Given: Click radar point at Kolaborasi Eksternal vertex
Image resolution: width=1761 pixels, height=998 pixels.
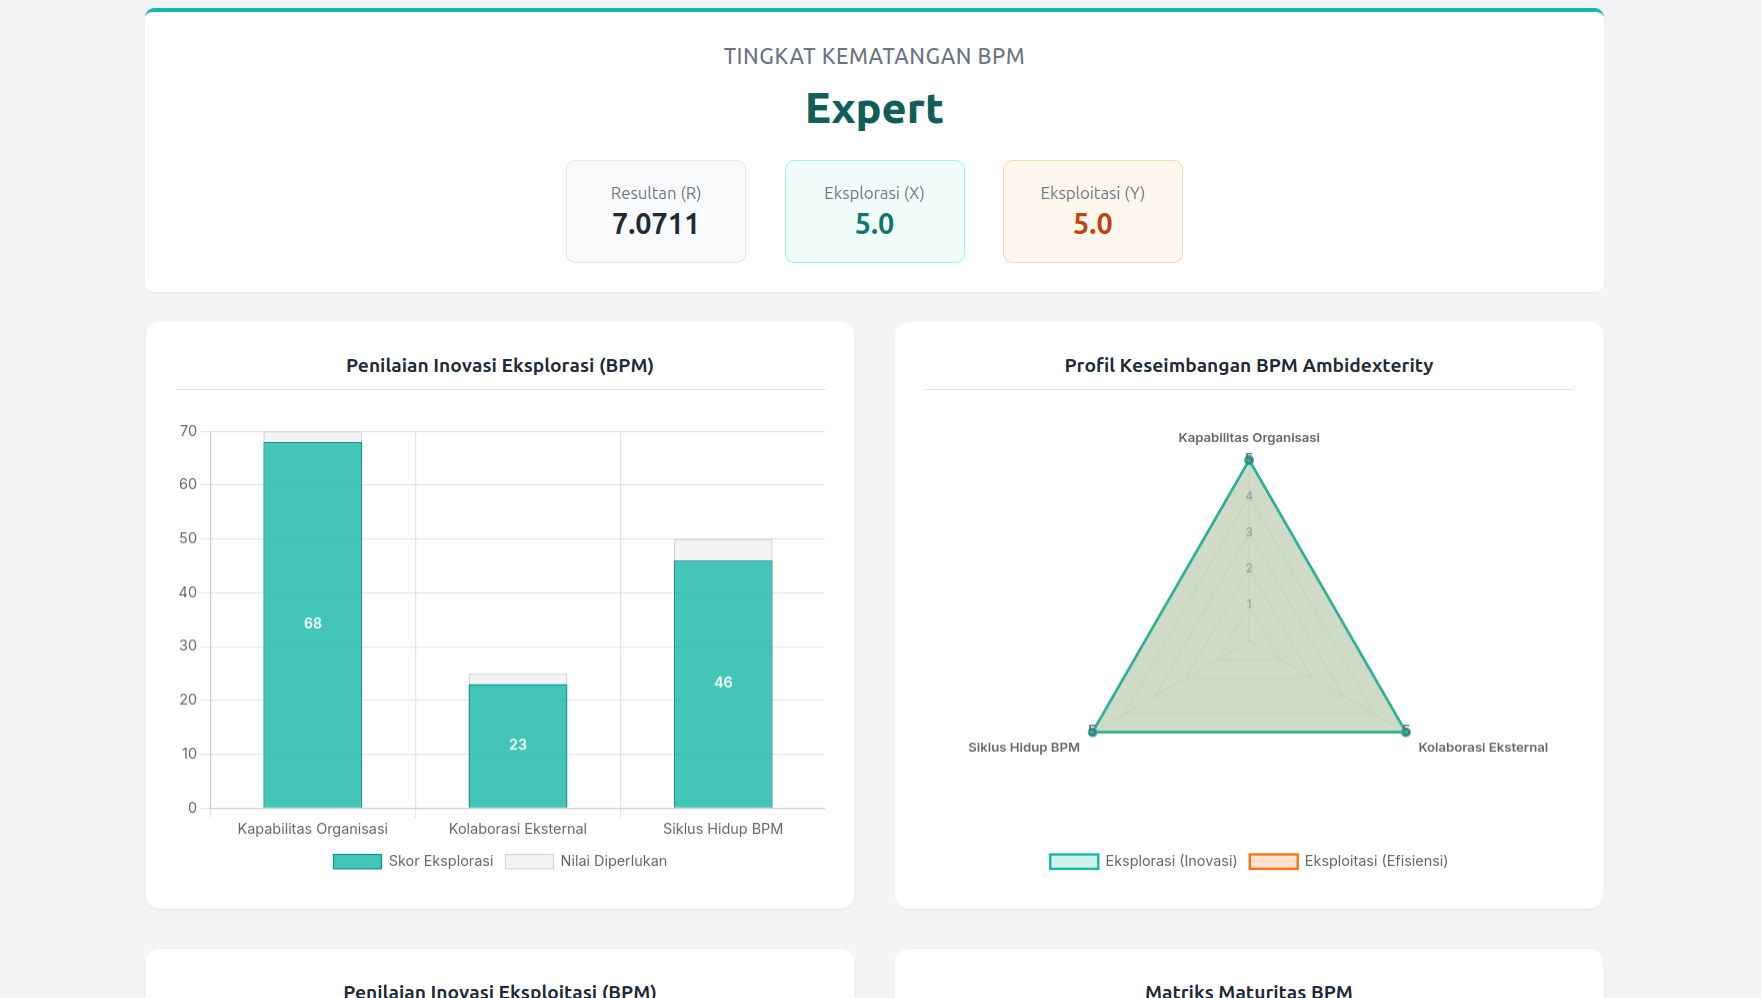Looking at the screenshot, I should coord(1405,732).
